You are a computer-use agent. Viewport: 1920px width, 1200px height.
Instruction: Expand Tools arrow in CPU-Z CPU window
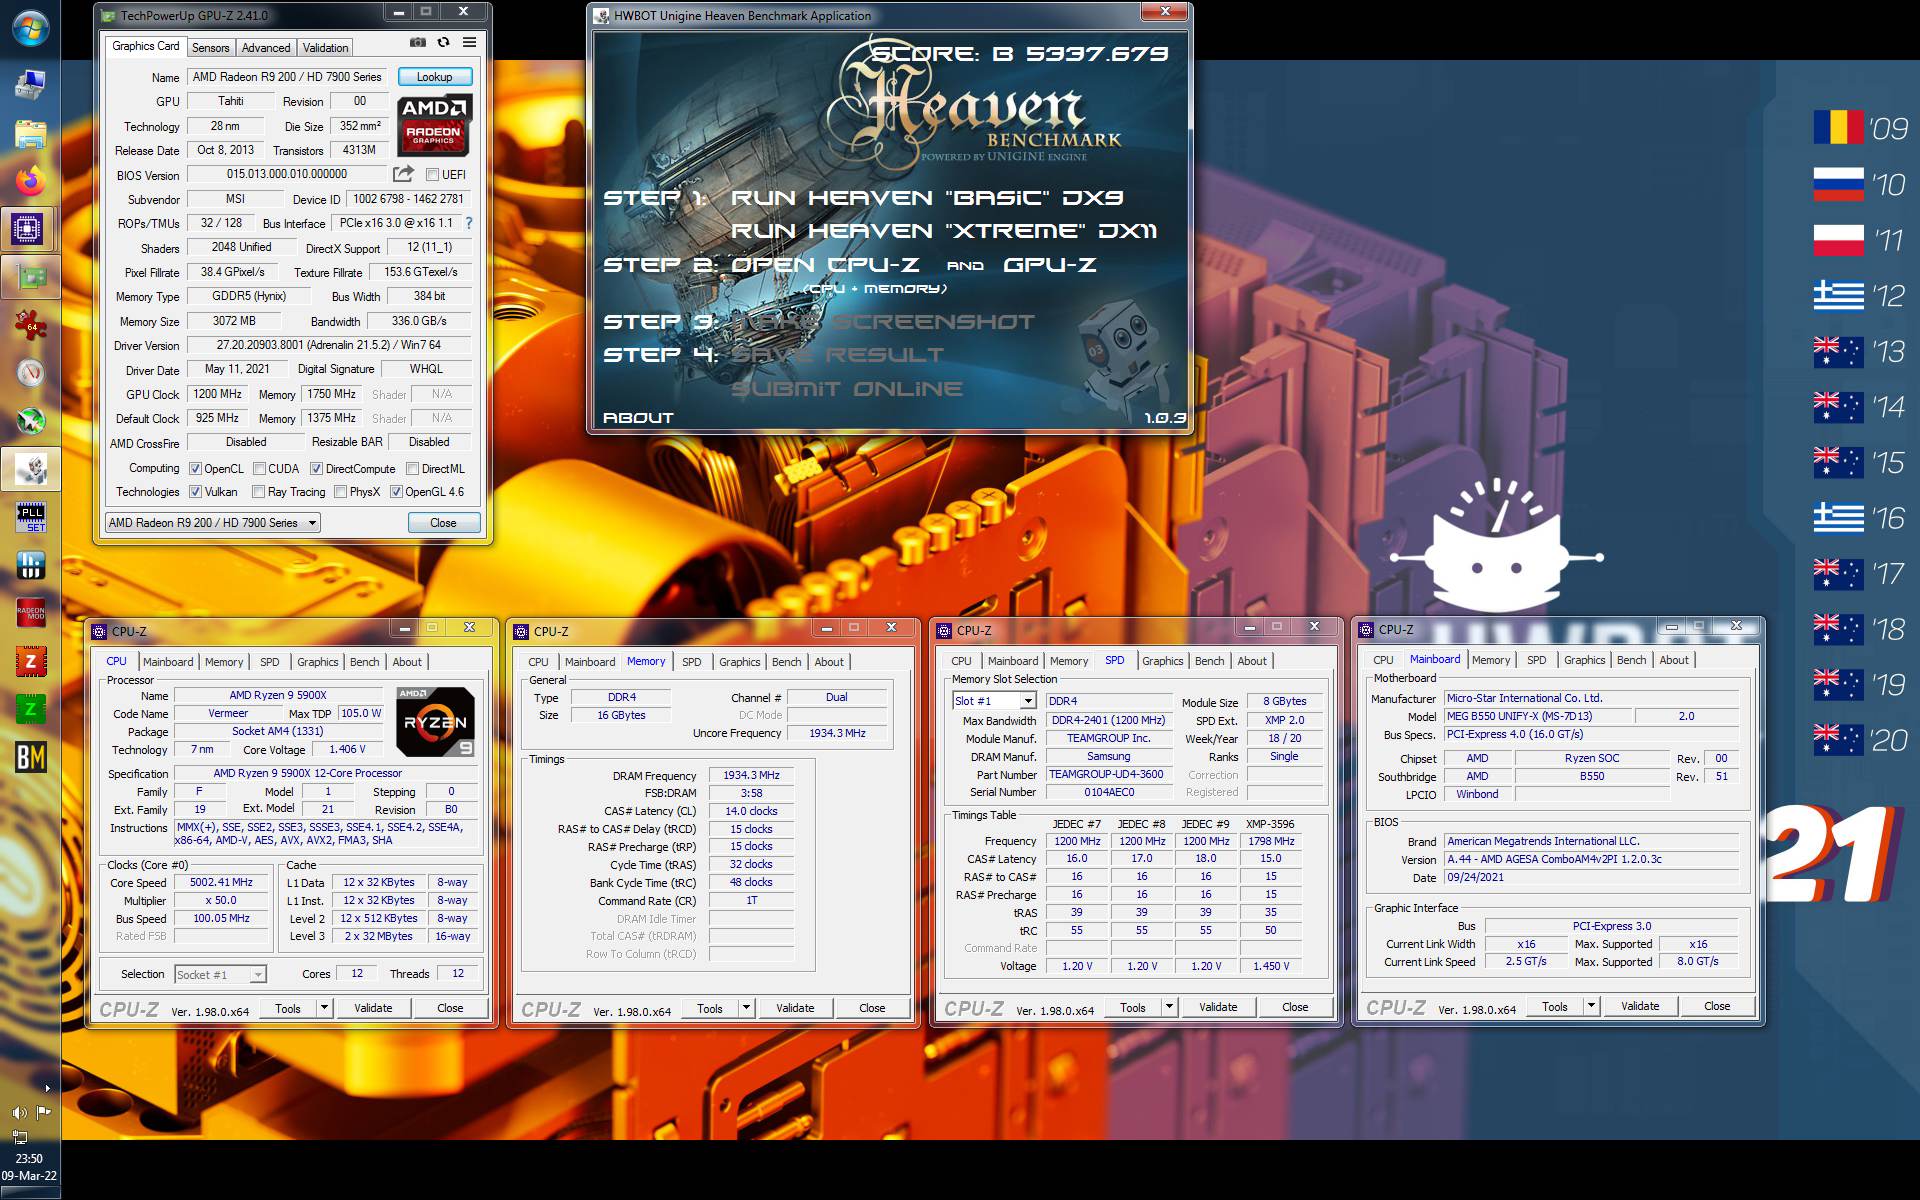(324, 1008)
